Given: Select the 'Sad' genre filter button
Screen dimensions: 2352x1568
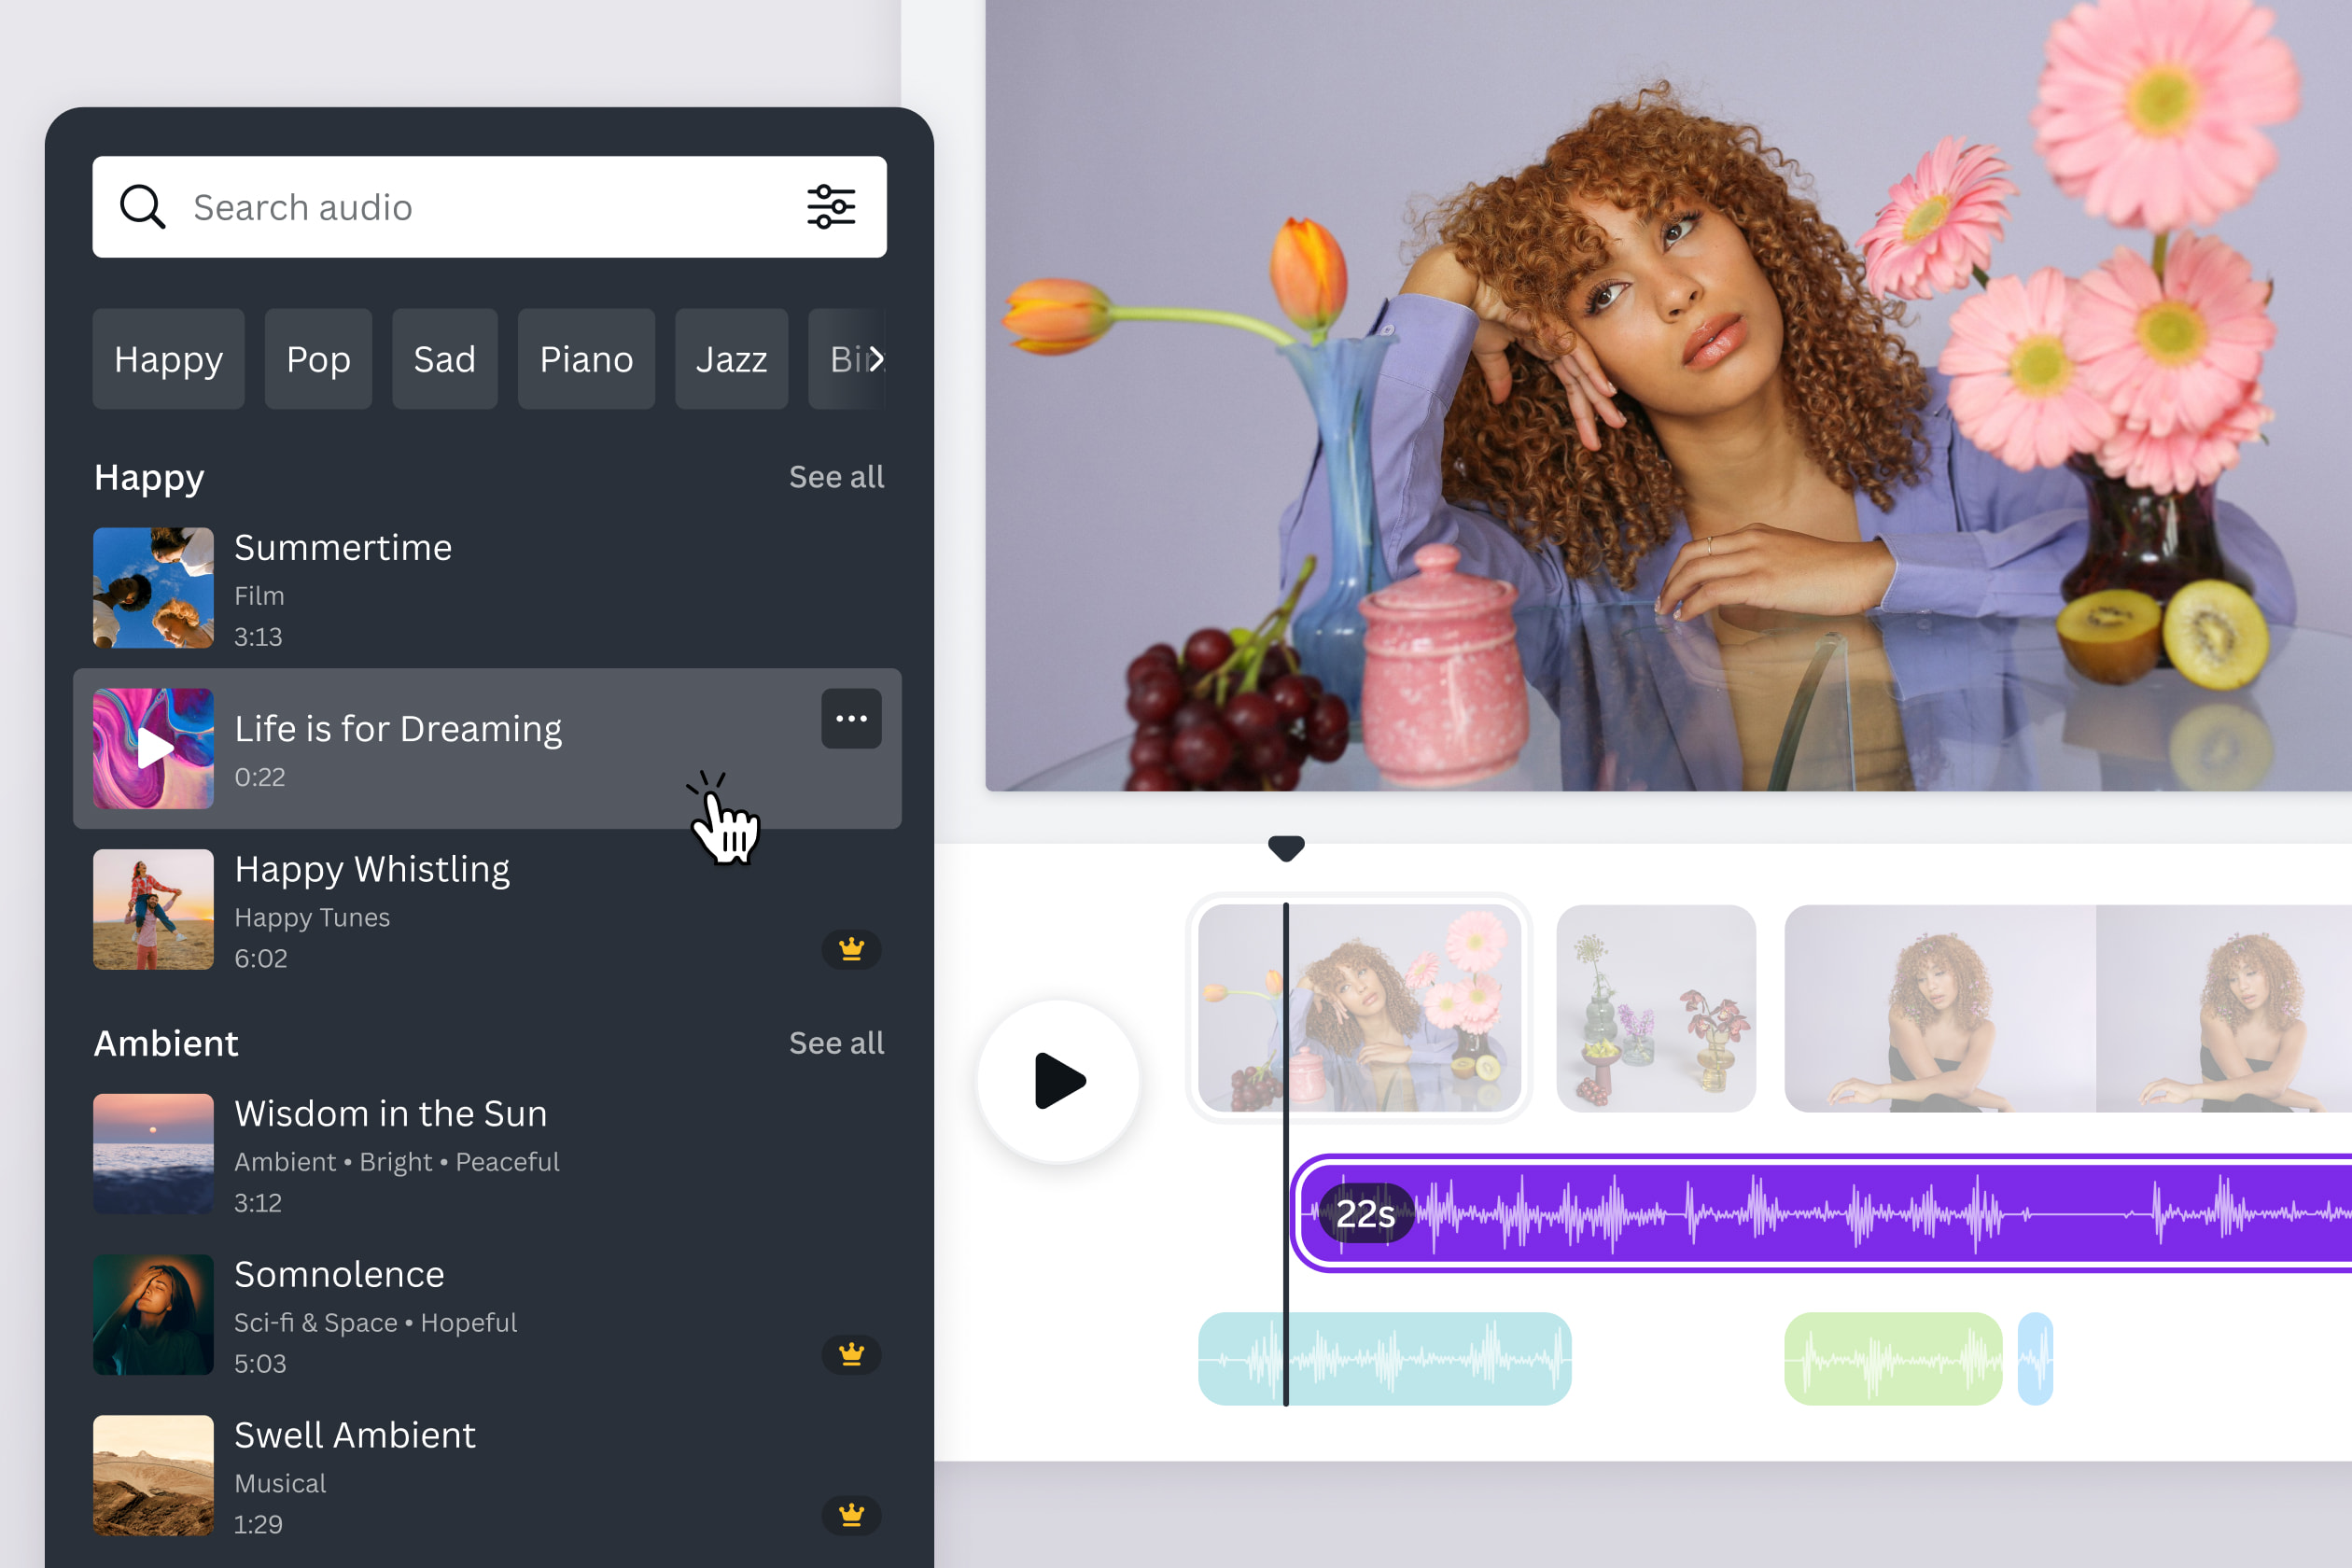Looking at the screenshot, I should point(442,357).
